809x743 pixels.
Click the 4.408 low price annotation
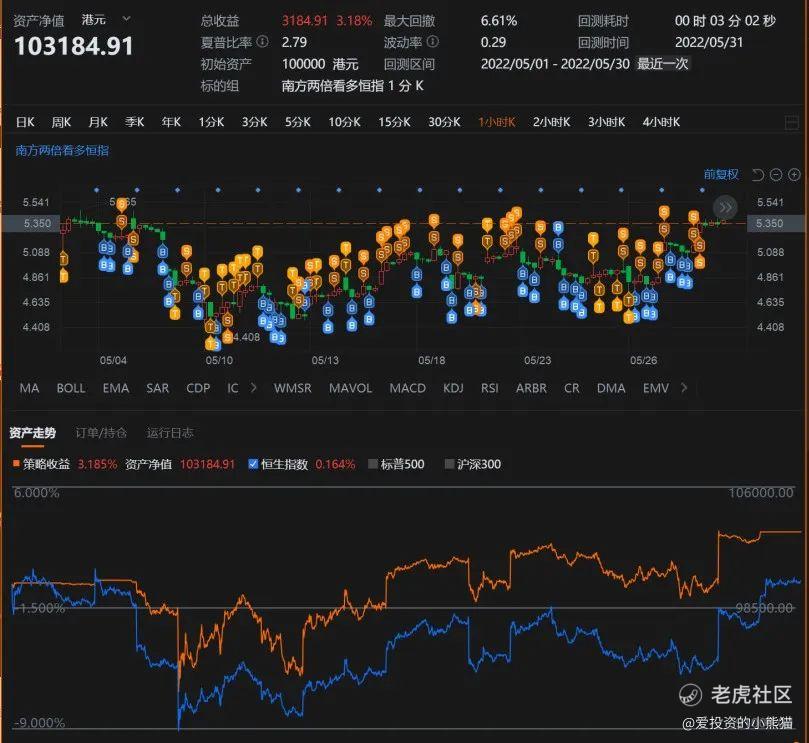(x=247, y=337)
